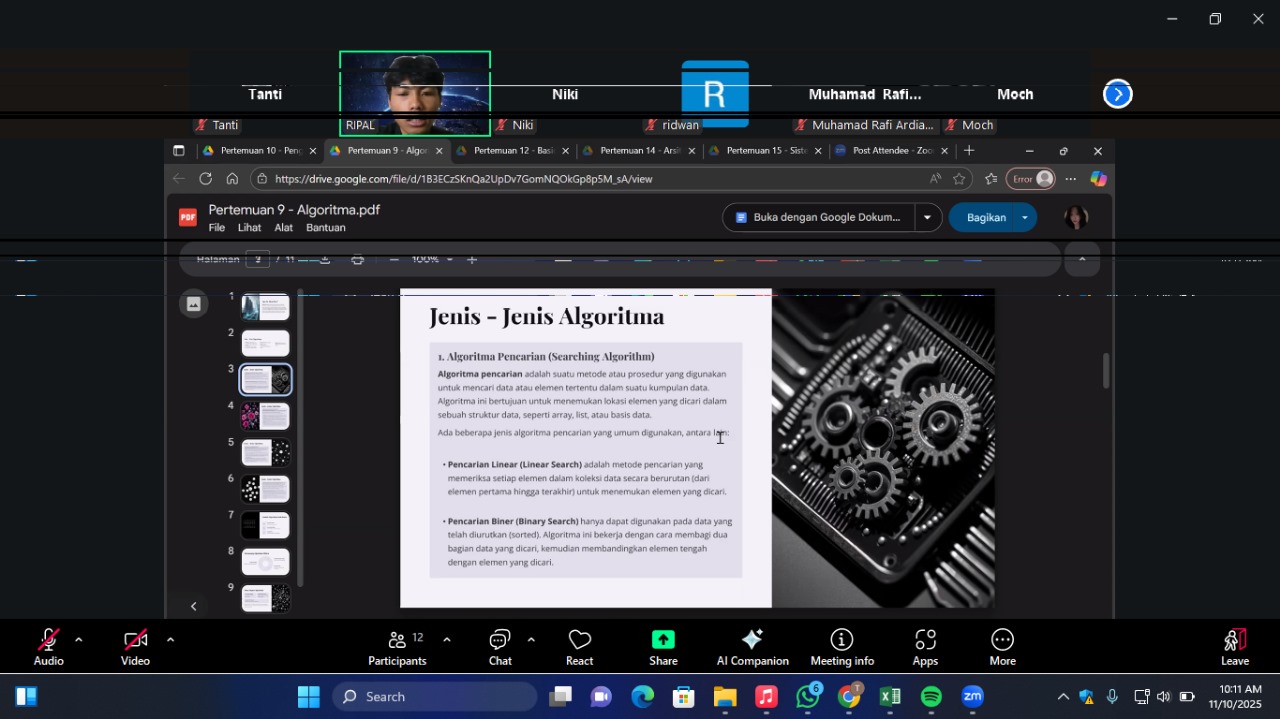Switch to Pertemuan 12 browser tab
The width and height of the screenshot is (1280, 719).
pos(510,151)
